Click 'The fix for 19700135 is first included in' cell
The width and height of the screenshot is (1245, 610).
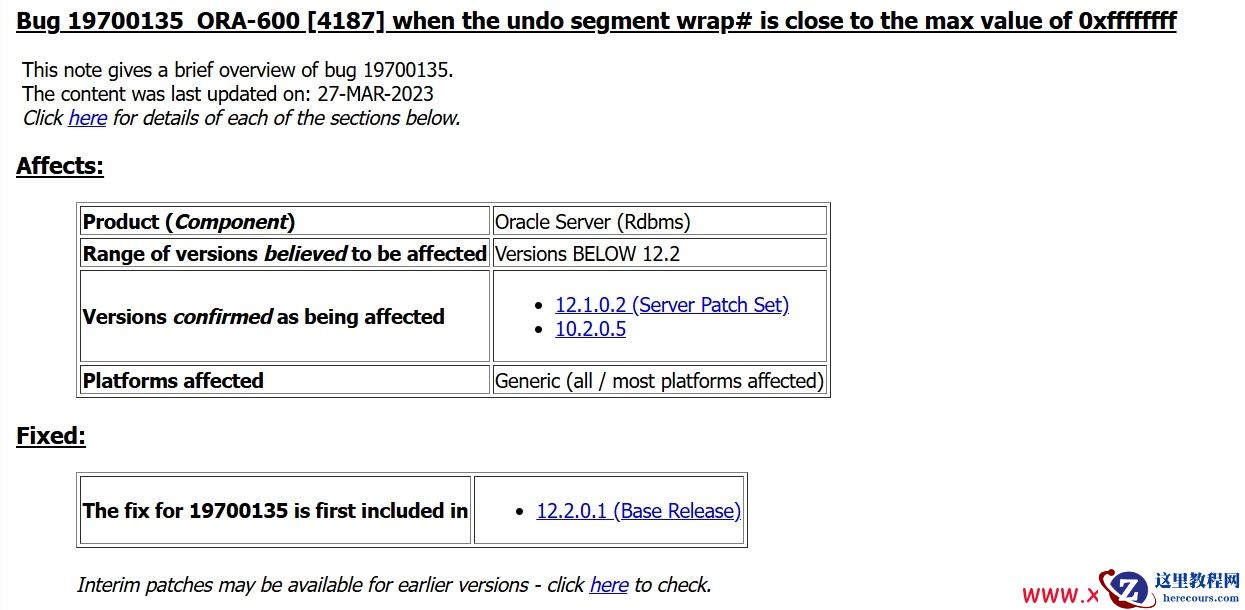[x=275, y=511]
